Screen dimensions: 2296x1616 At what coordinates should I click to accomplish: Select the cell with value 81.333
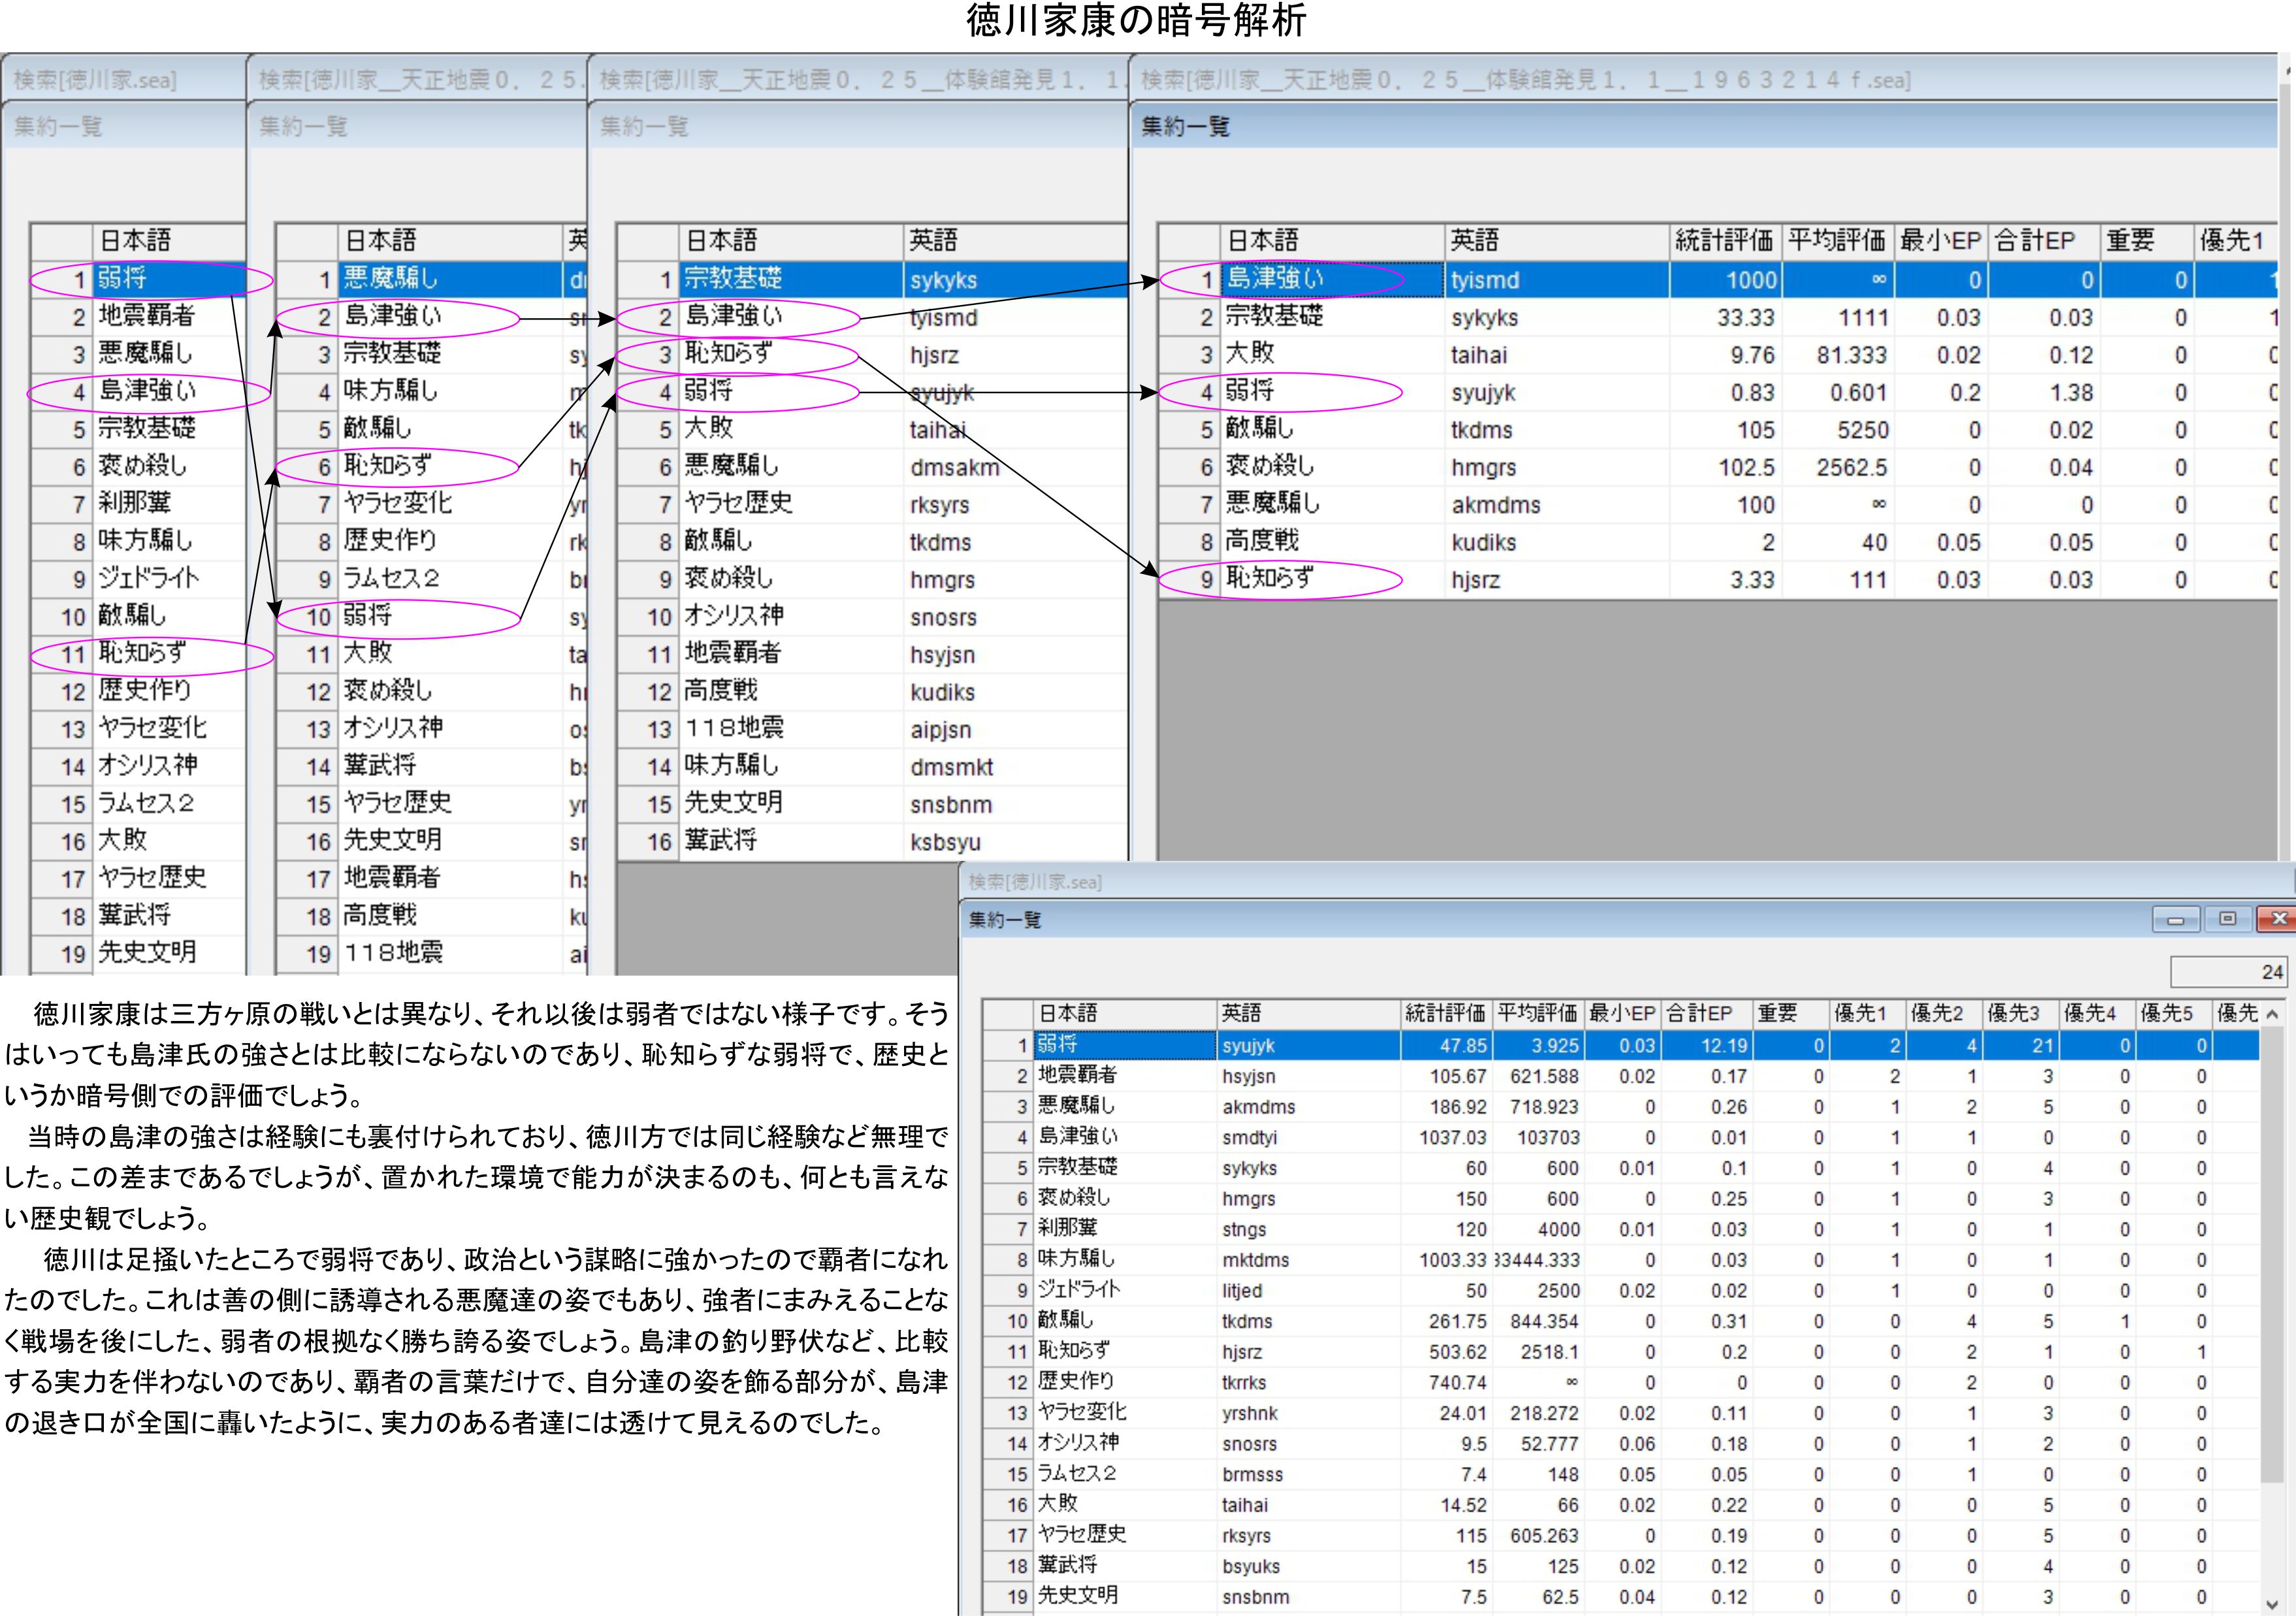pyautogui.click(x=1838, y=355)
